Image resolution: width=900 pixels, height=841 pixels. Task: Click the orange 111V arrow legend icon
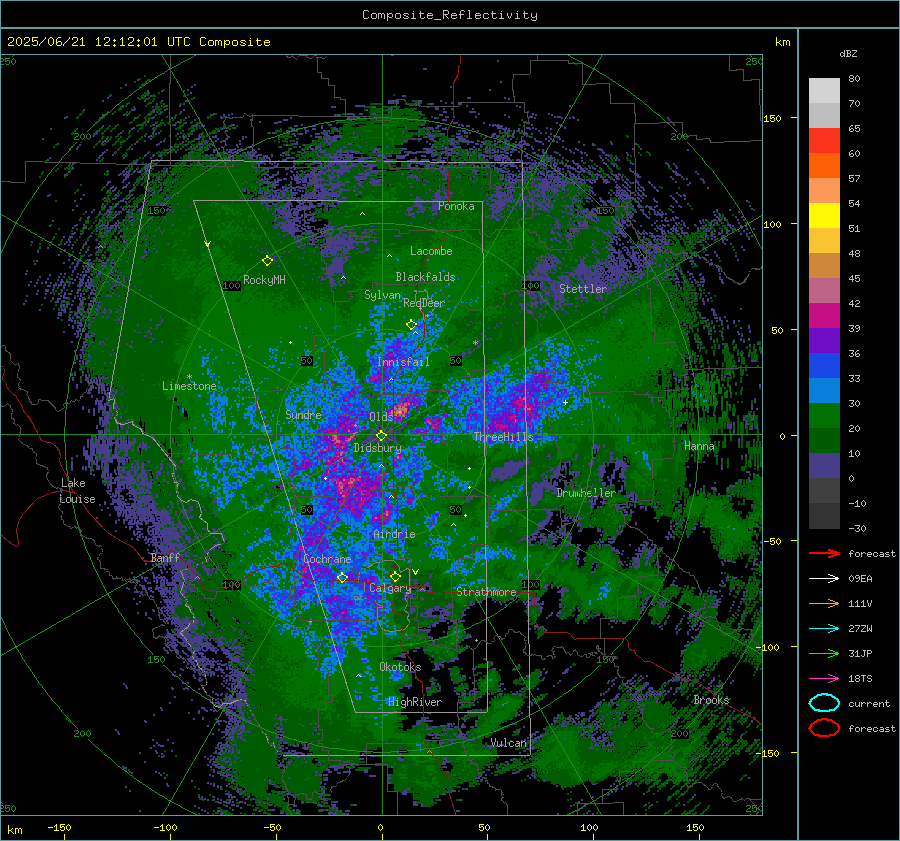(824, 603)
